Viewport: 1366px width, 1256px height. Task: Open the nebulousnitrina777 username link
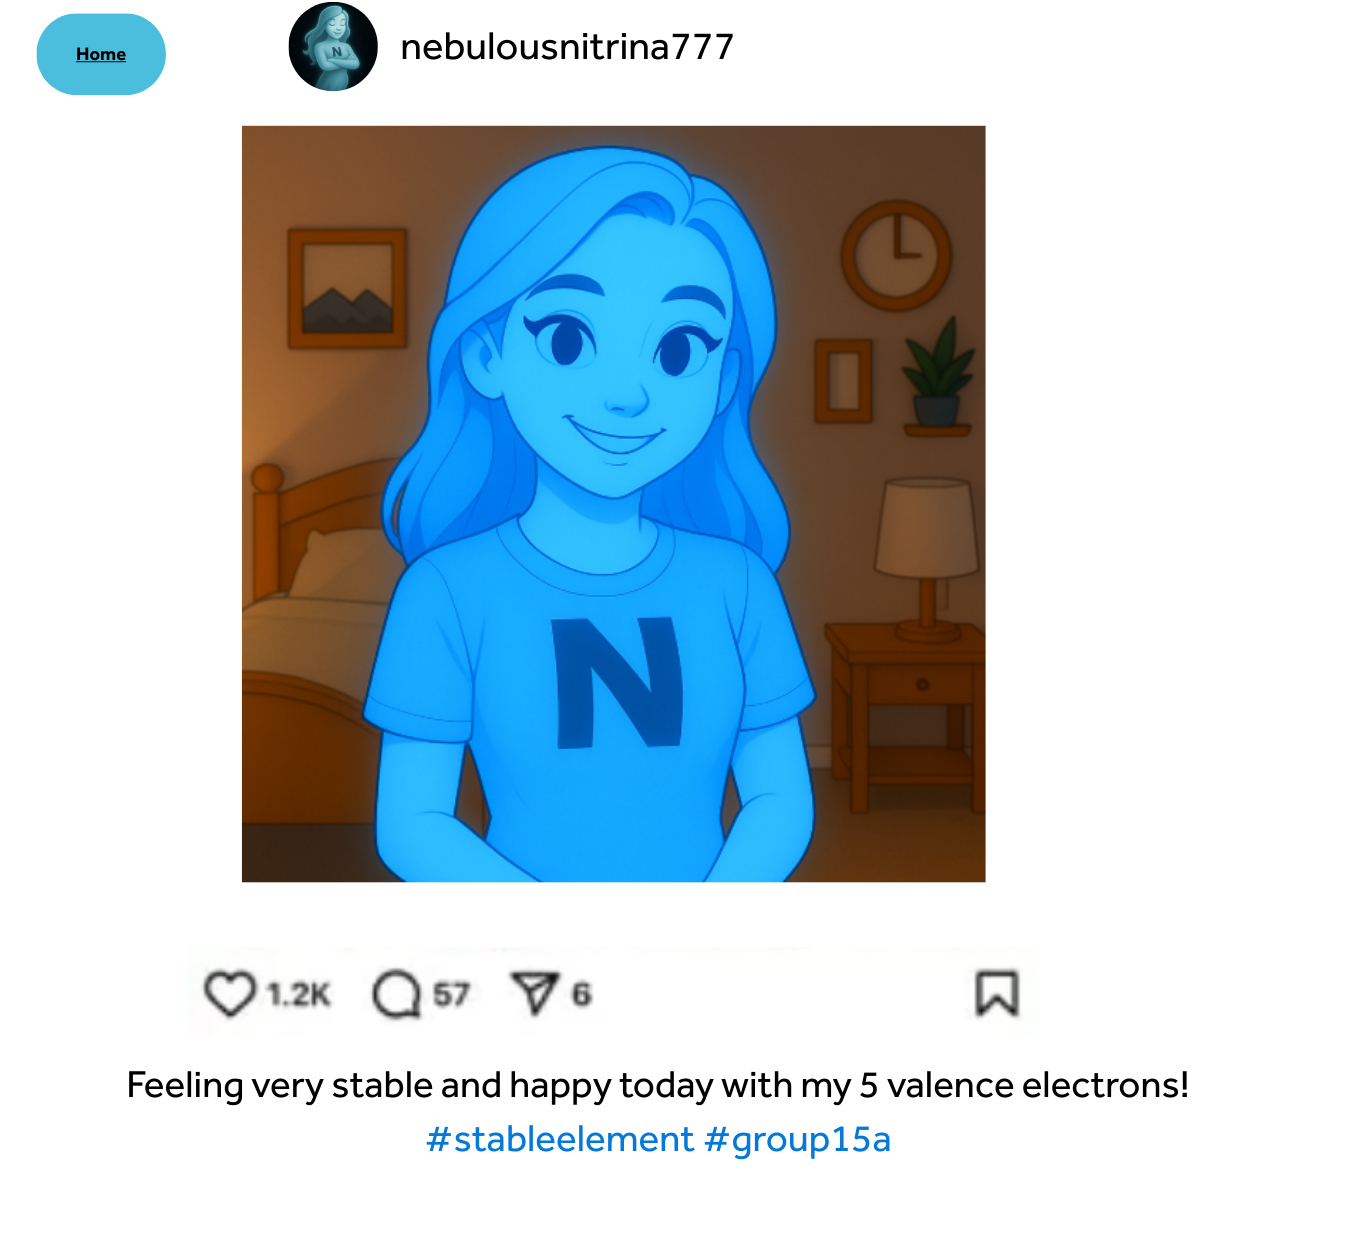pos(567,47)
